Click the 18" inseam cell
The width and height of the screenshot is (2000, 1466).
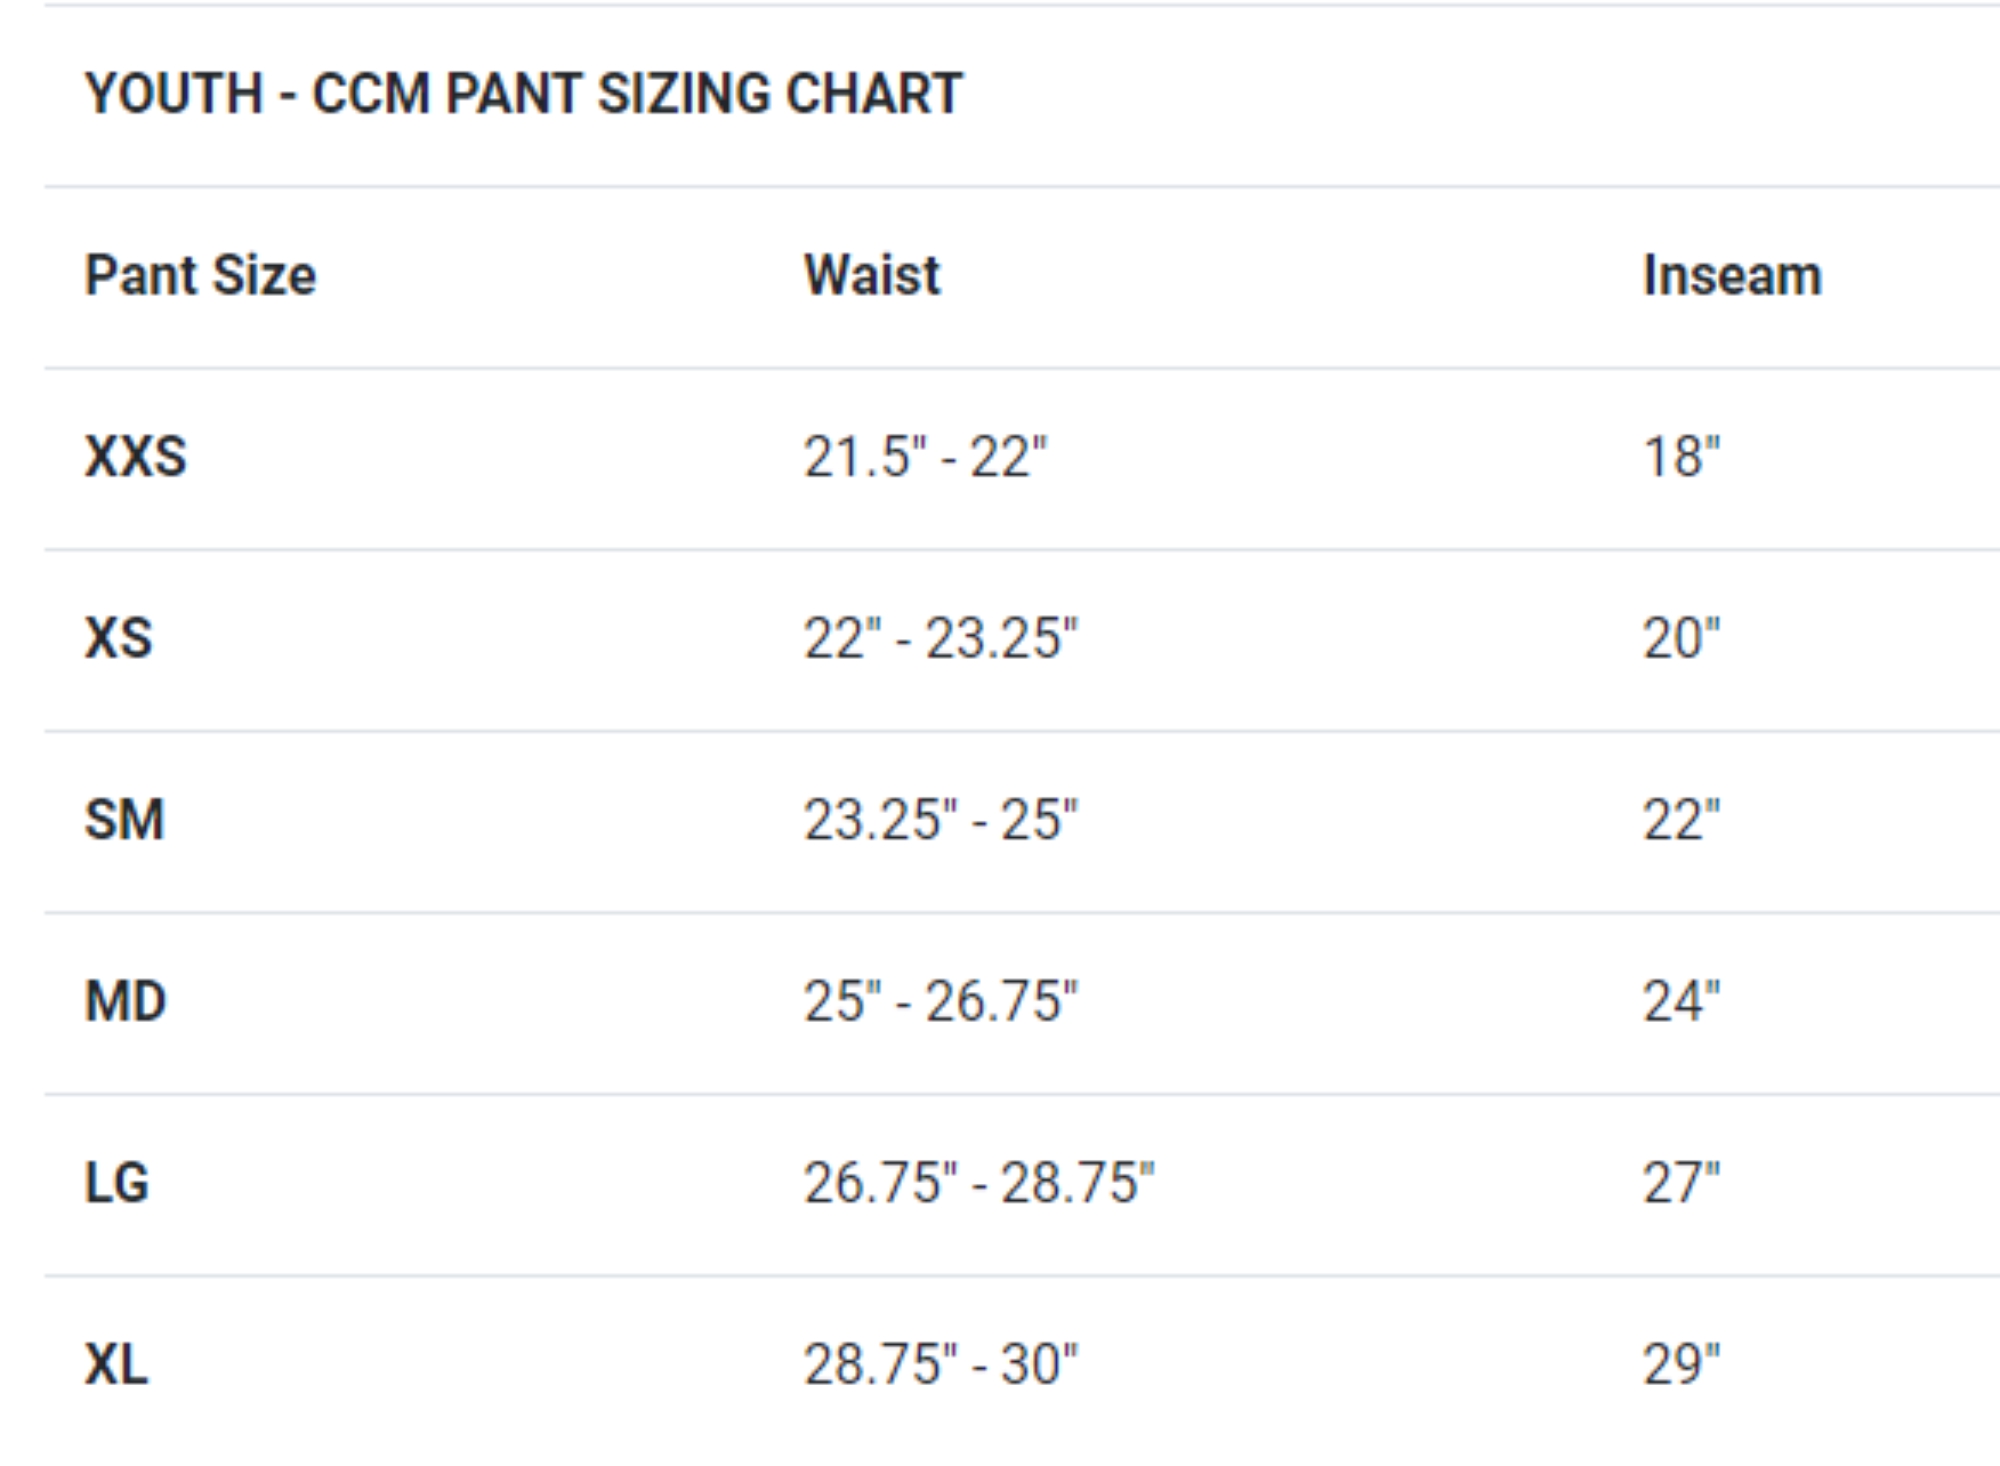click(x=1682, y=457)
